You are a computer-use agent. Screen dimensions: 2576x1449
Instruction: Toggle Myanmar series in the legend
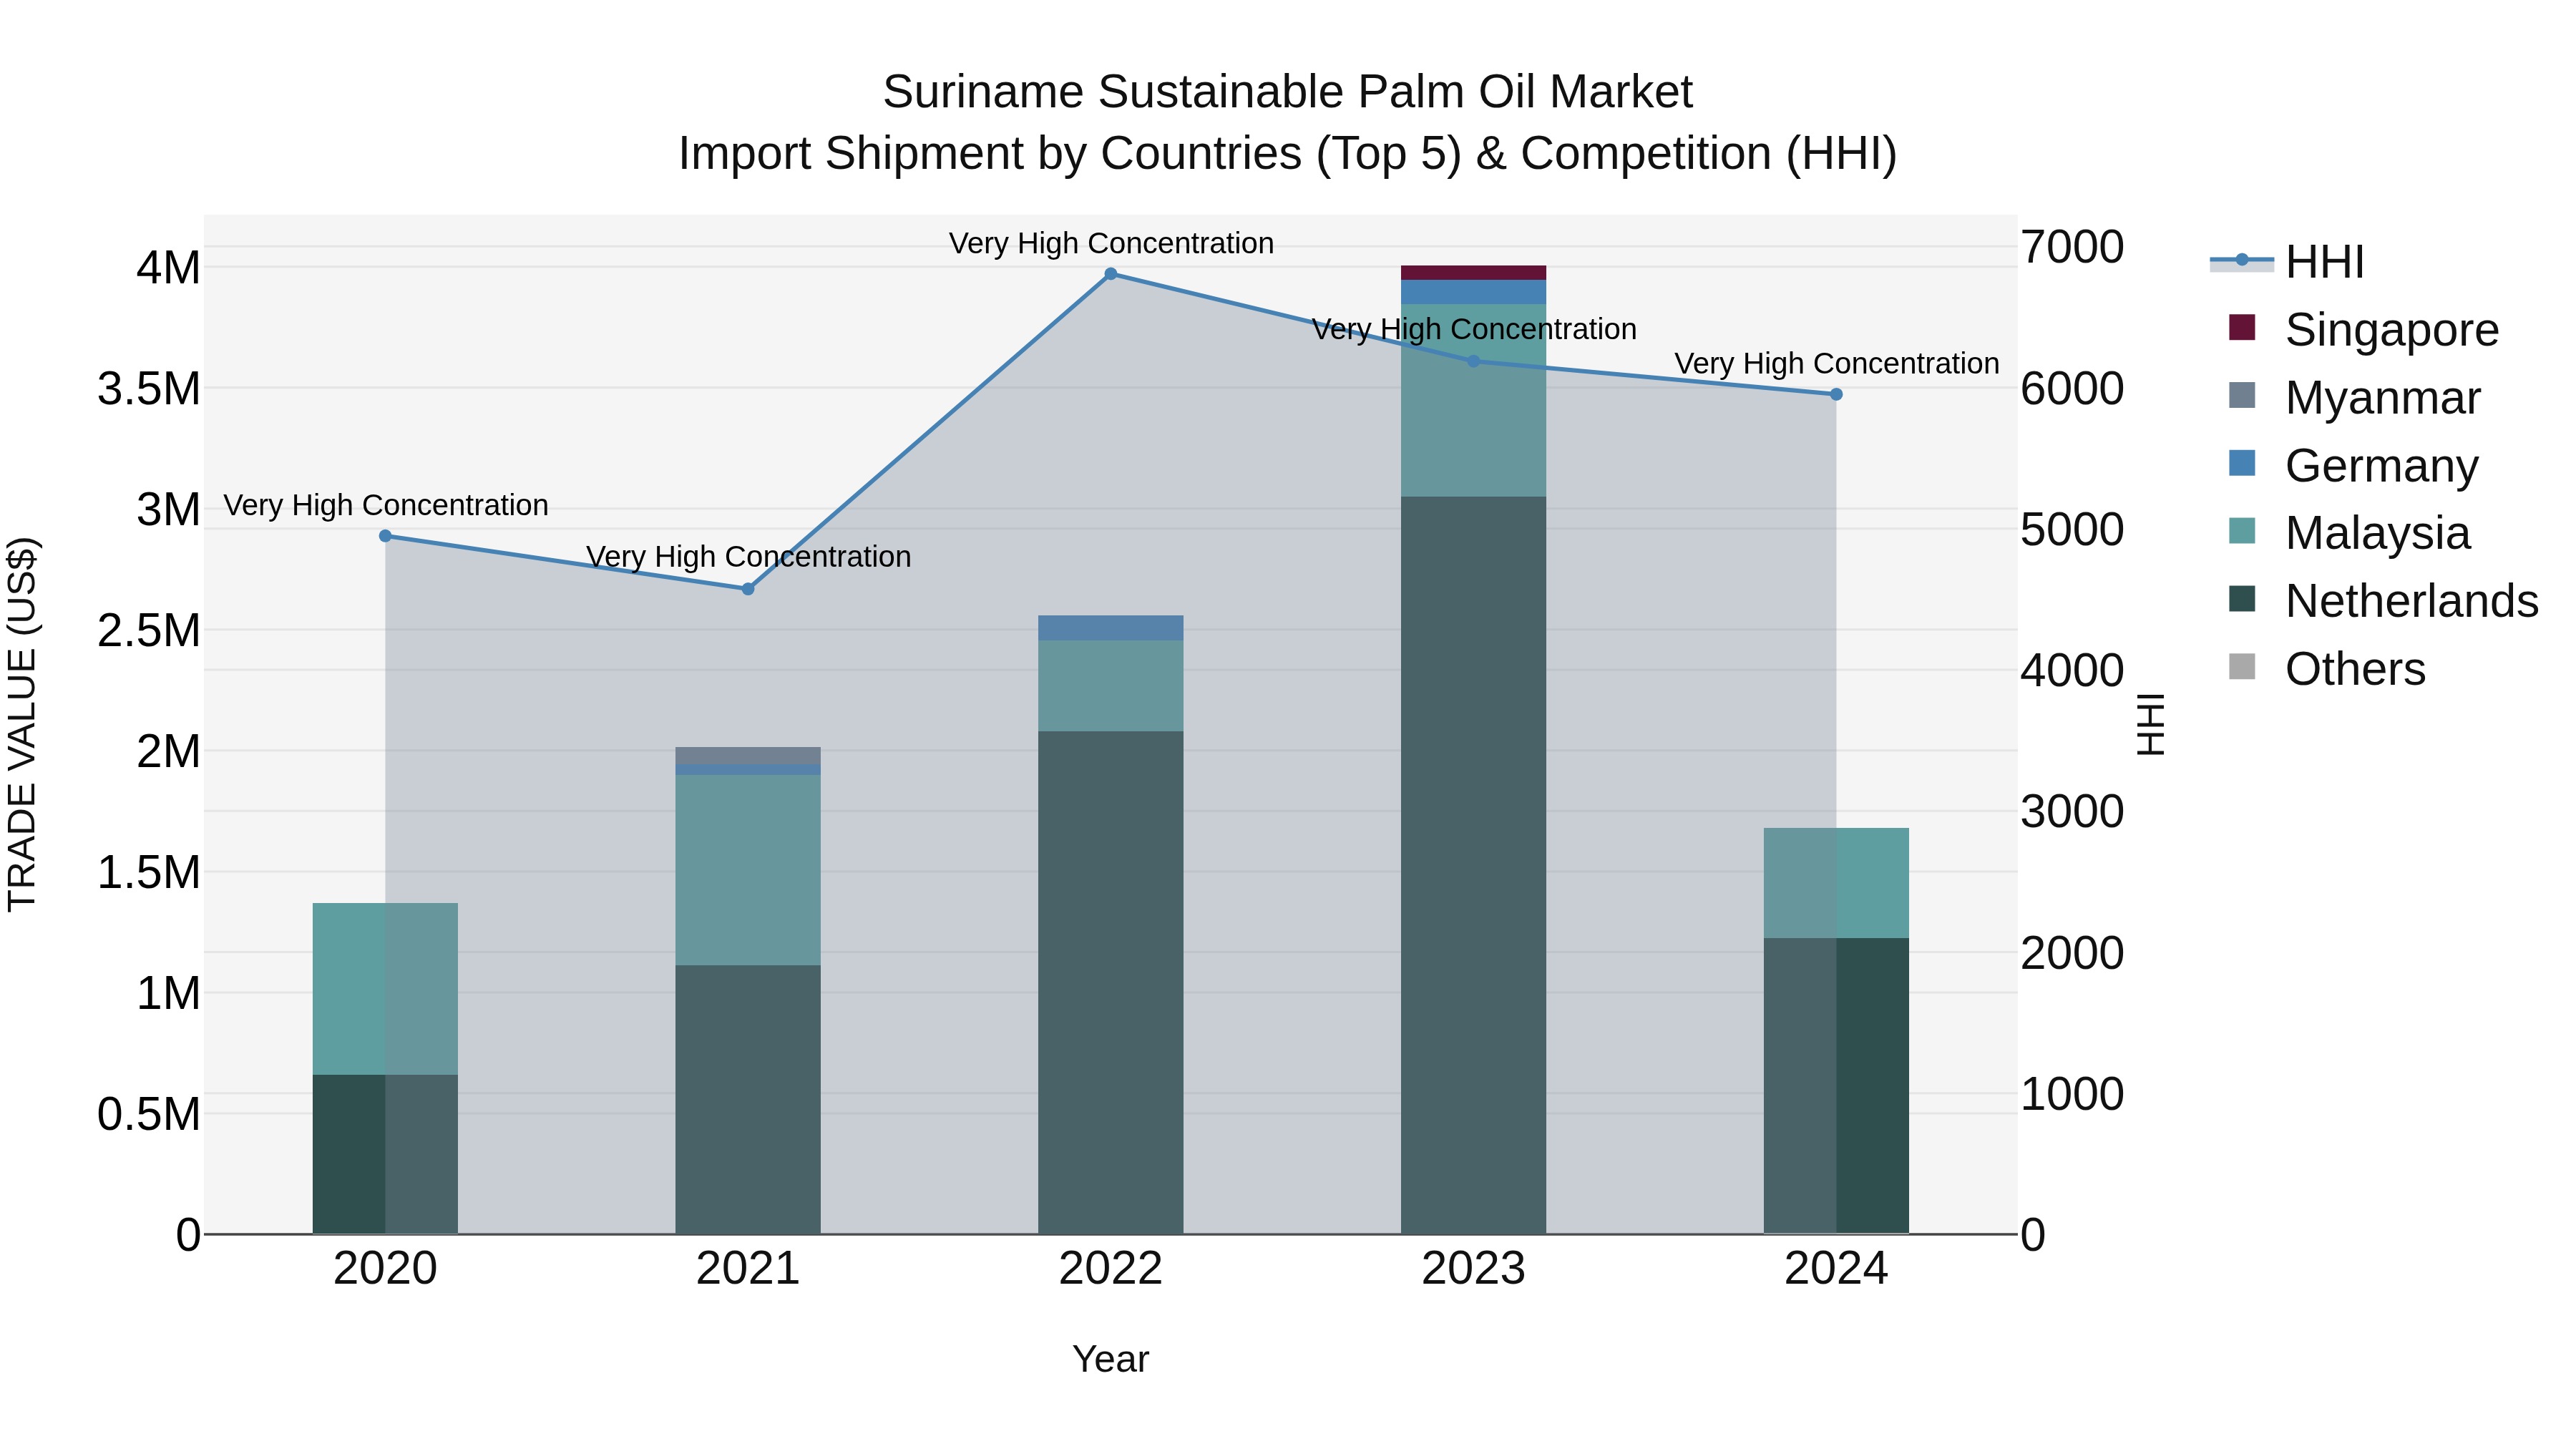2354,398
